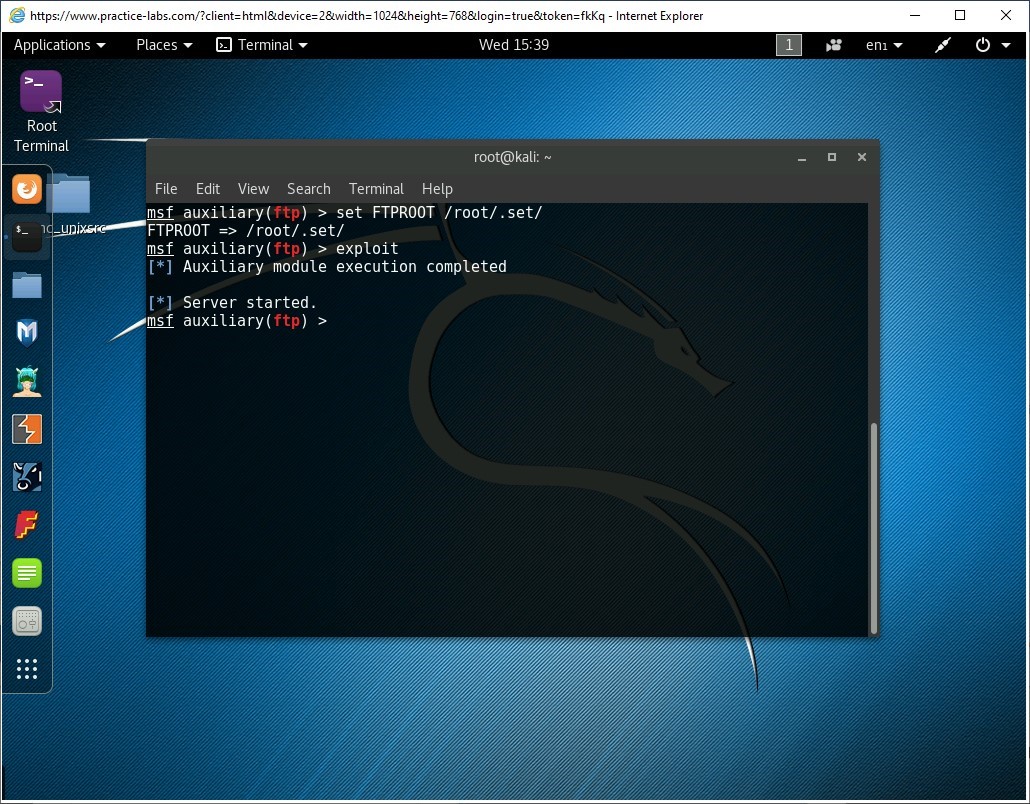Open the green notes application icon

click(x=27, y=573)
